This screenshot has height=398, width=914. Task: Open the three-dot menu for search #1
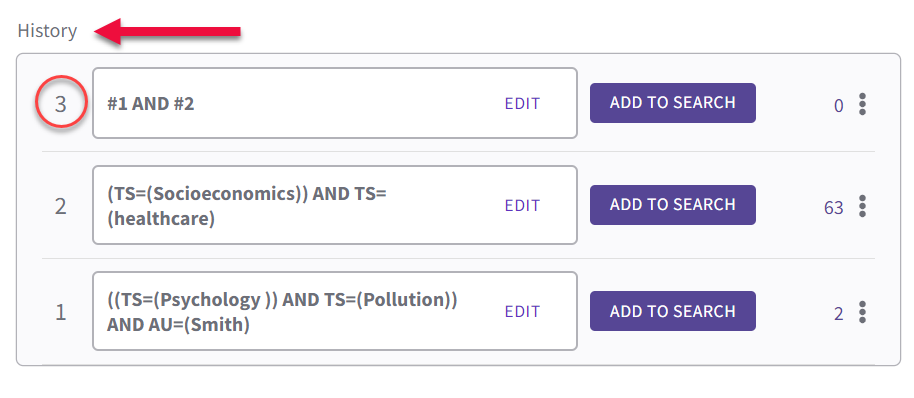tap(862, 312)
